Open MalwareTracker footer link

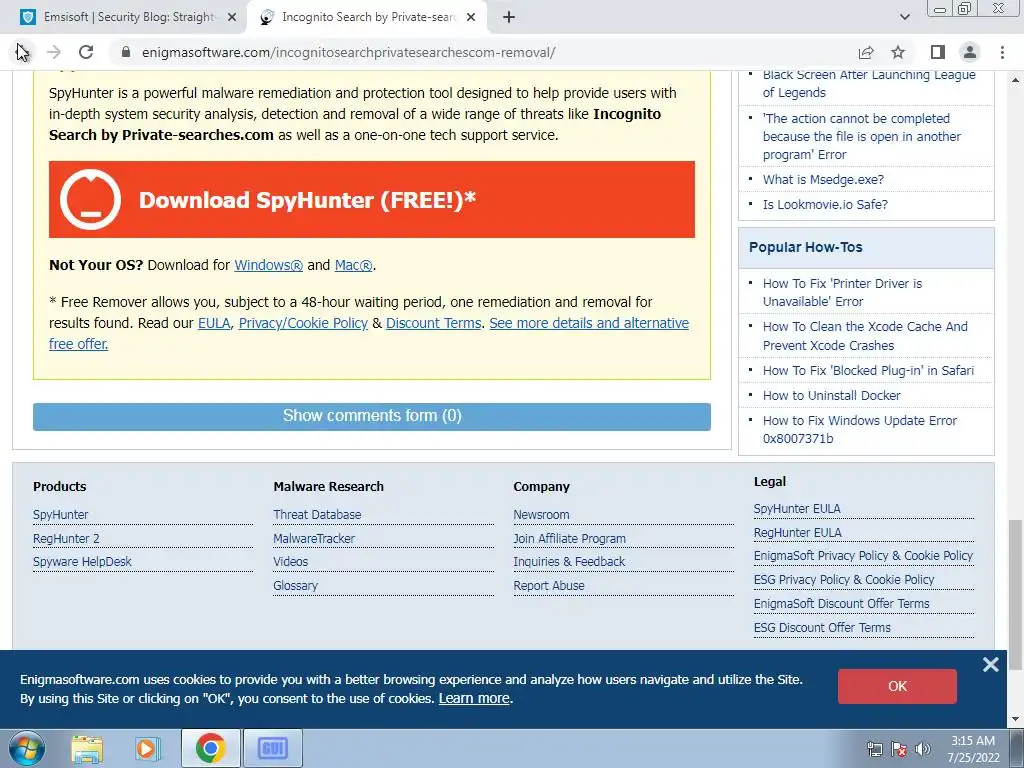tap(314, 539)
